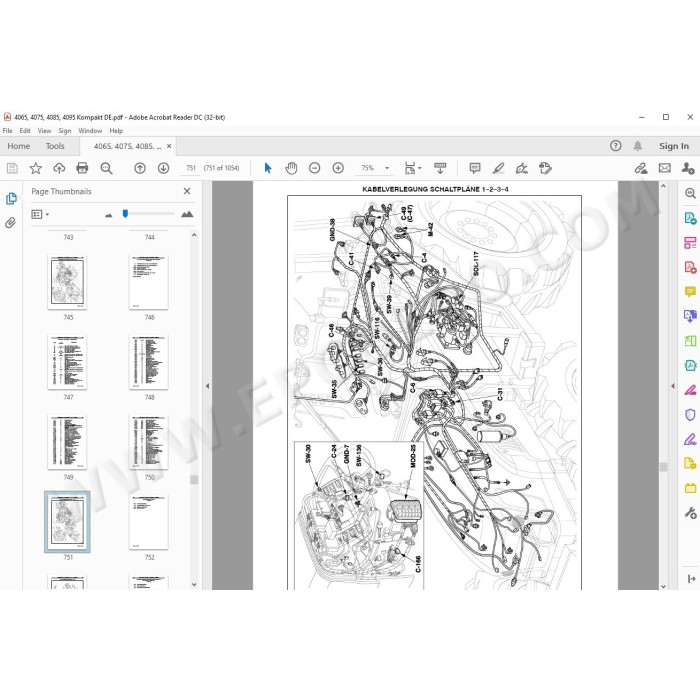Open the Sign menu
This screenshot has width=700, height=700.
[x=65, y=131]
